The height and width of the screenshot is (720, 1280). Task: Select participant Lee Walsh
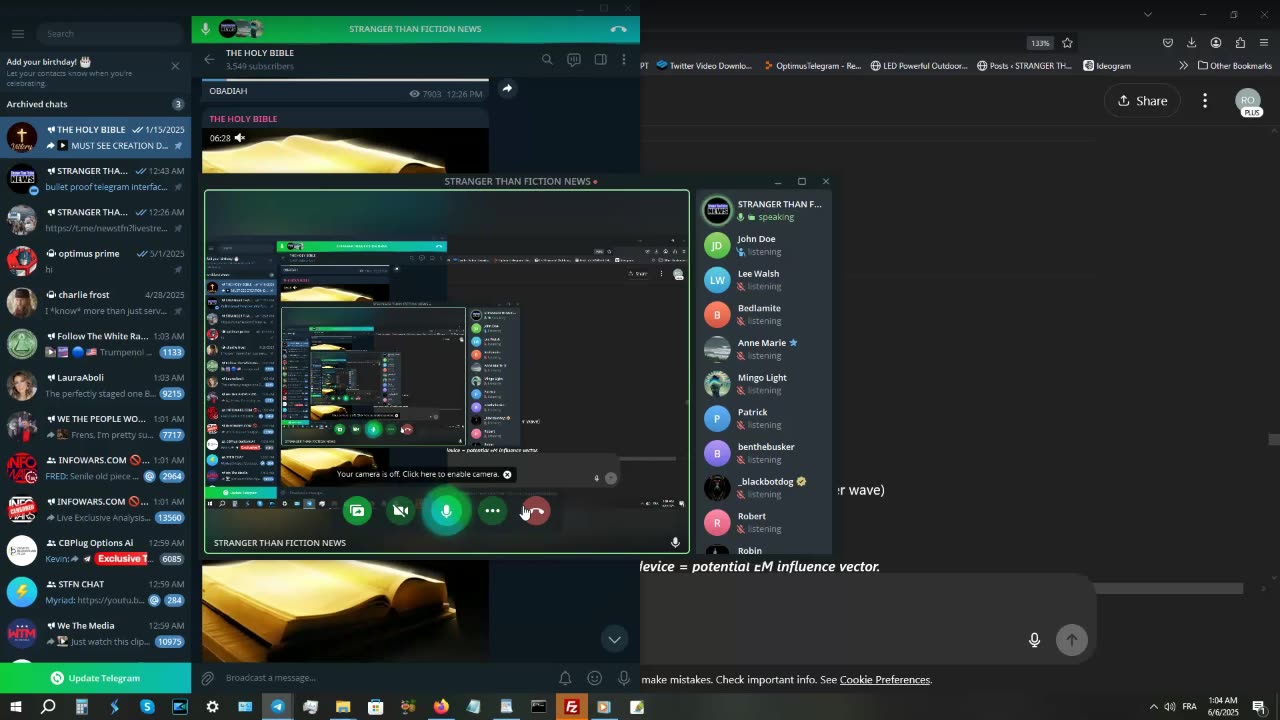(765, 280)
